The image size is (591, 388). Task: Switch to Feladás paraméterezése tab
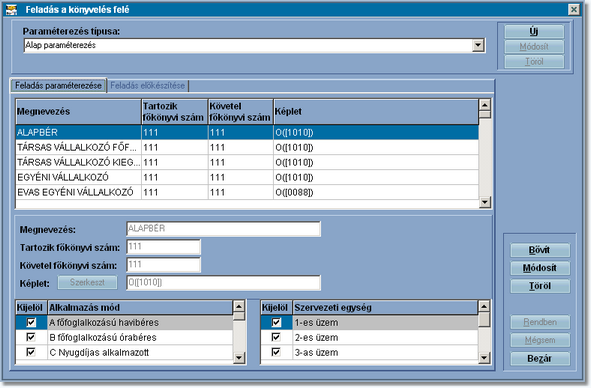[x=58, y=86]
